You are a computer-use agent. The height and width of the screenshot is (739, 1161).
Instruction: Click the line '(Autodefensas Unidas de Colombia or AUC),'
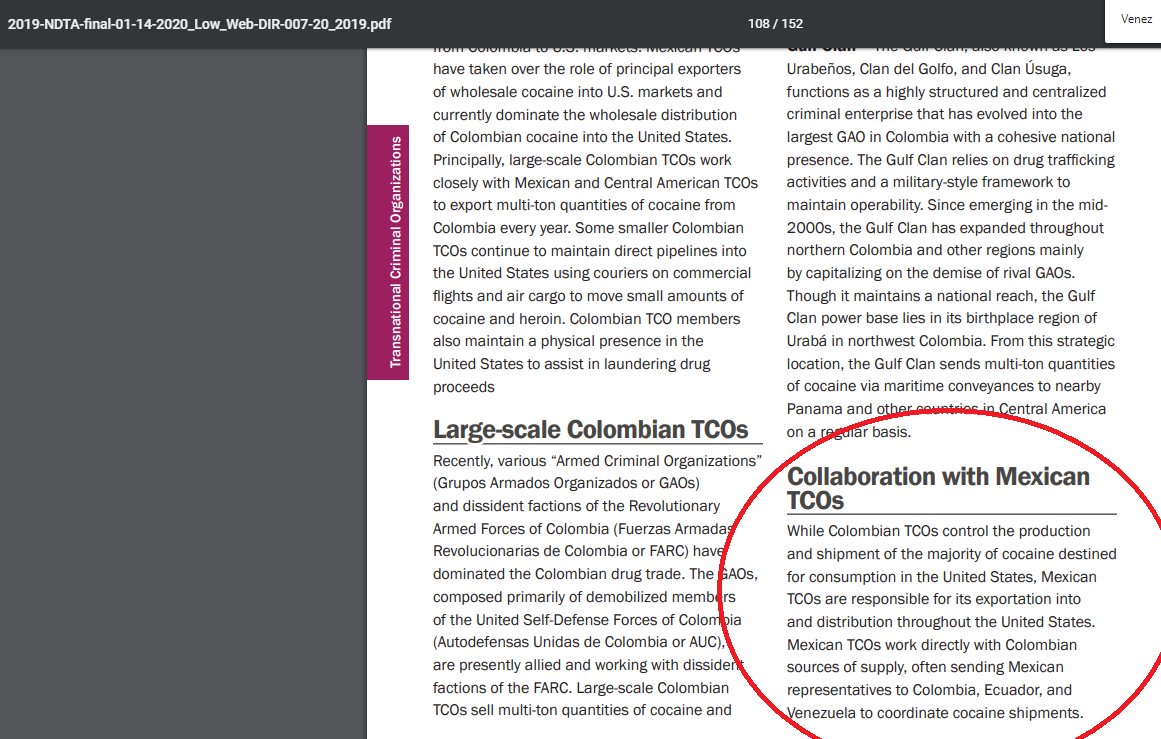[578, 642]
